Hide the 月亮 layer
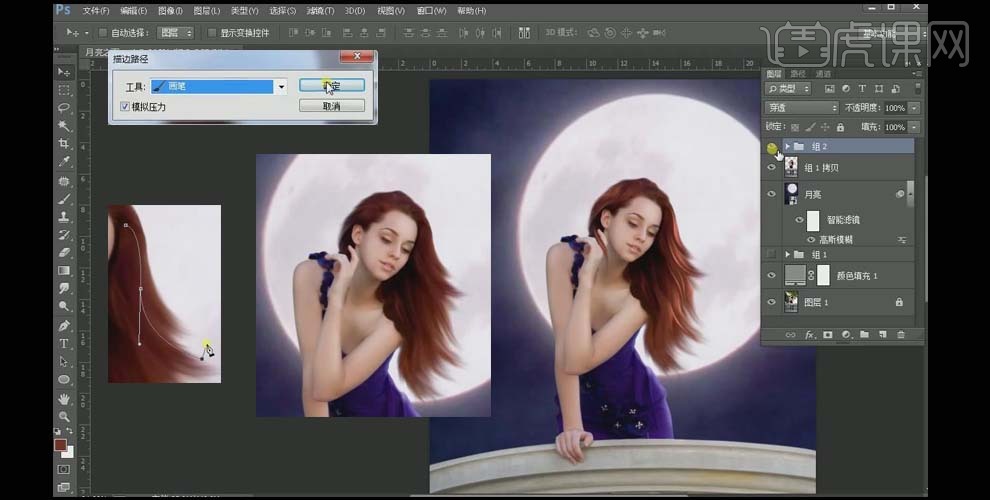Viewport: 990px width, 500px height. coord(772,194)
